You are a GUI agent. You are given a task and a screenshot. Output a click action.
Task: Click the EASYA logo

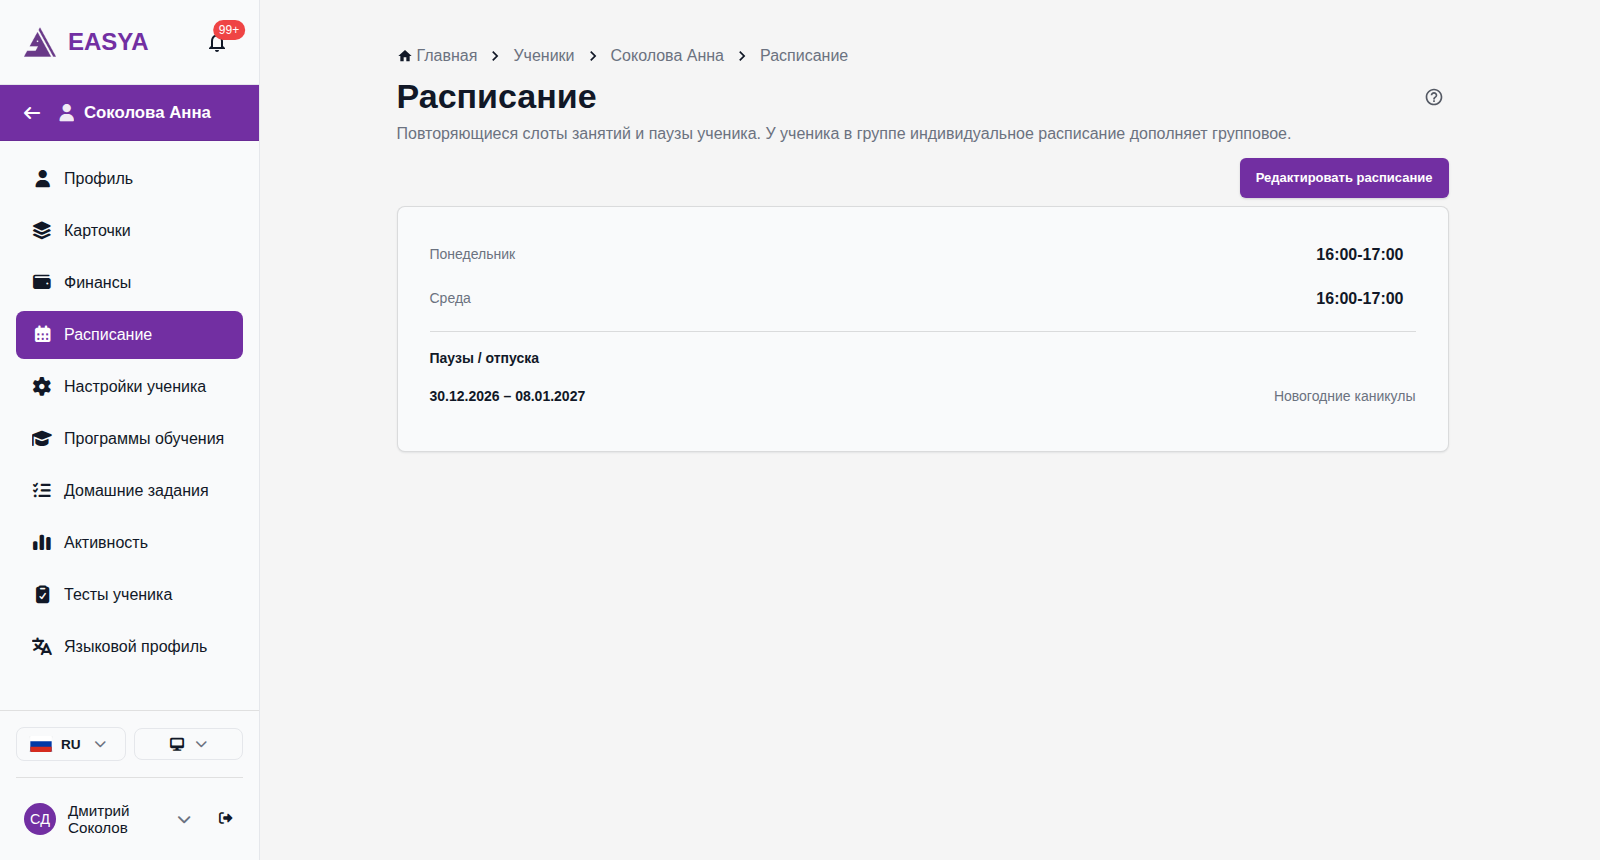click(86, 42)
